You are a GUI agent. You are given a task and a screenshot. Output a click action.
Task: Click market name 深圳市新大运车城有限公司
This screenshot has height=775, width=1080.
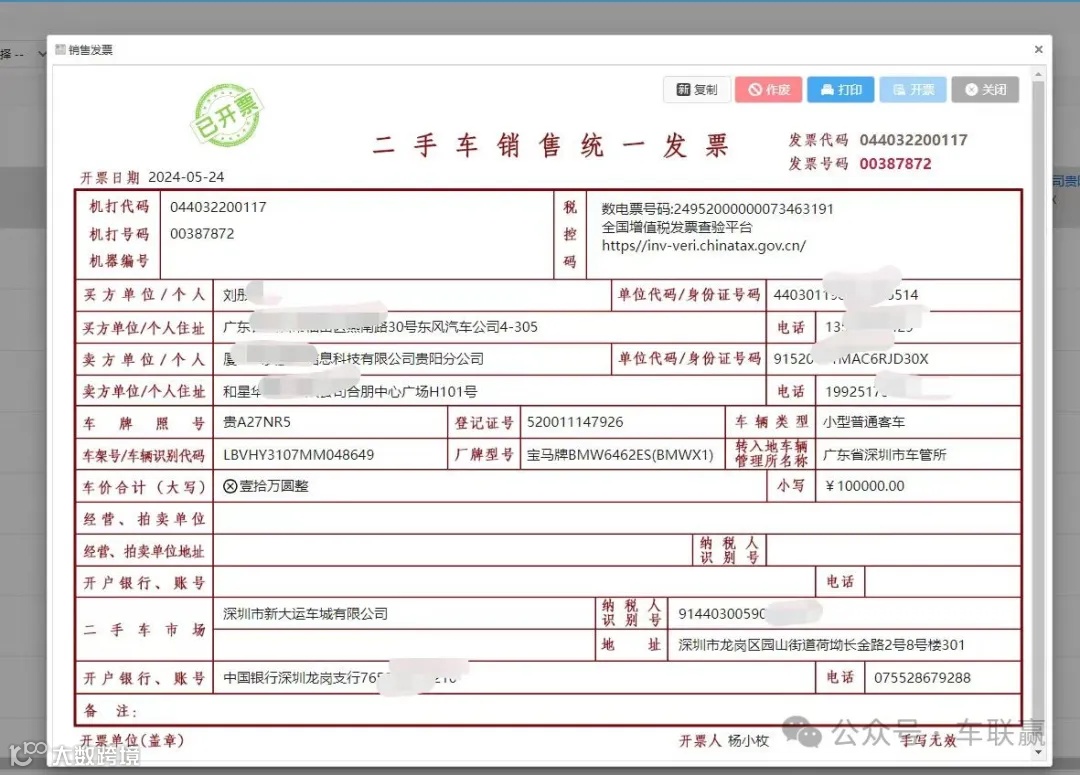click(305, 614)
